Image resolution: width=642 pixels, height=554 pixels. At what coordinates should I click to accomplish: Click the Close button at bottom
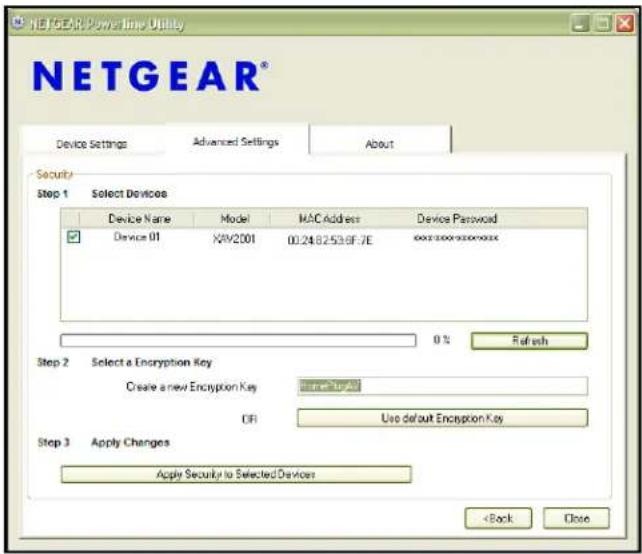576,518
